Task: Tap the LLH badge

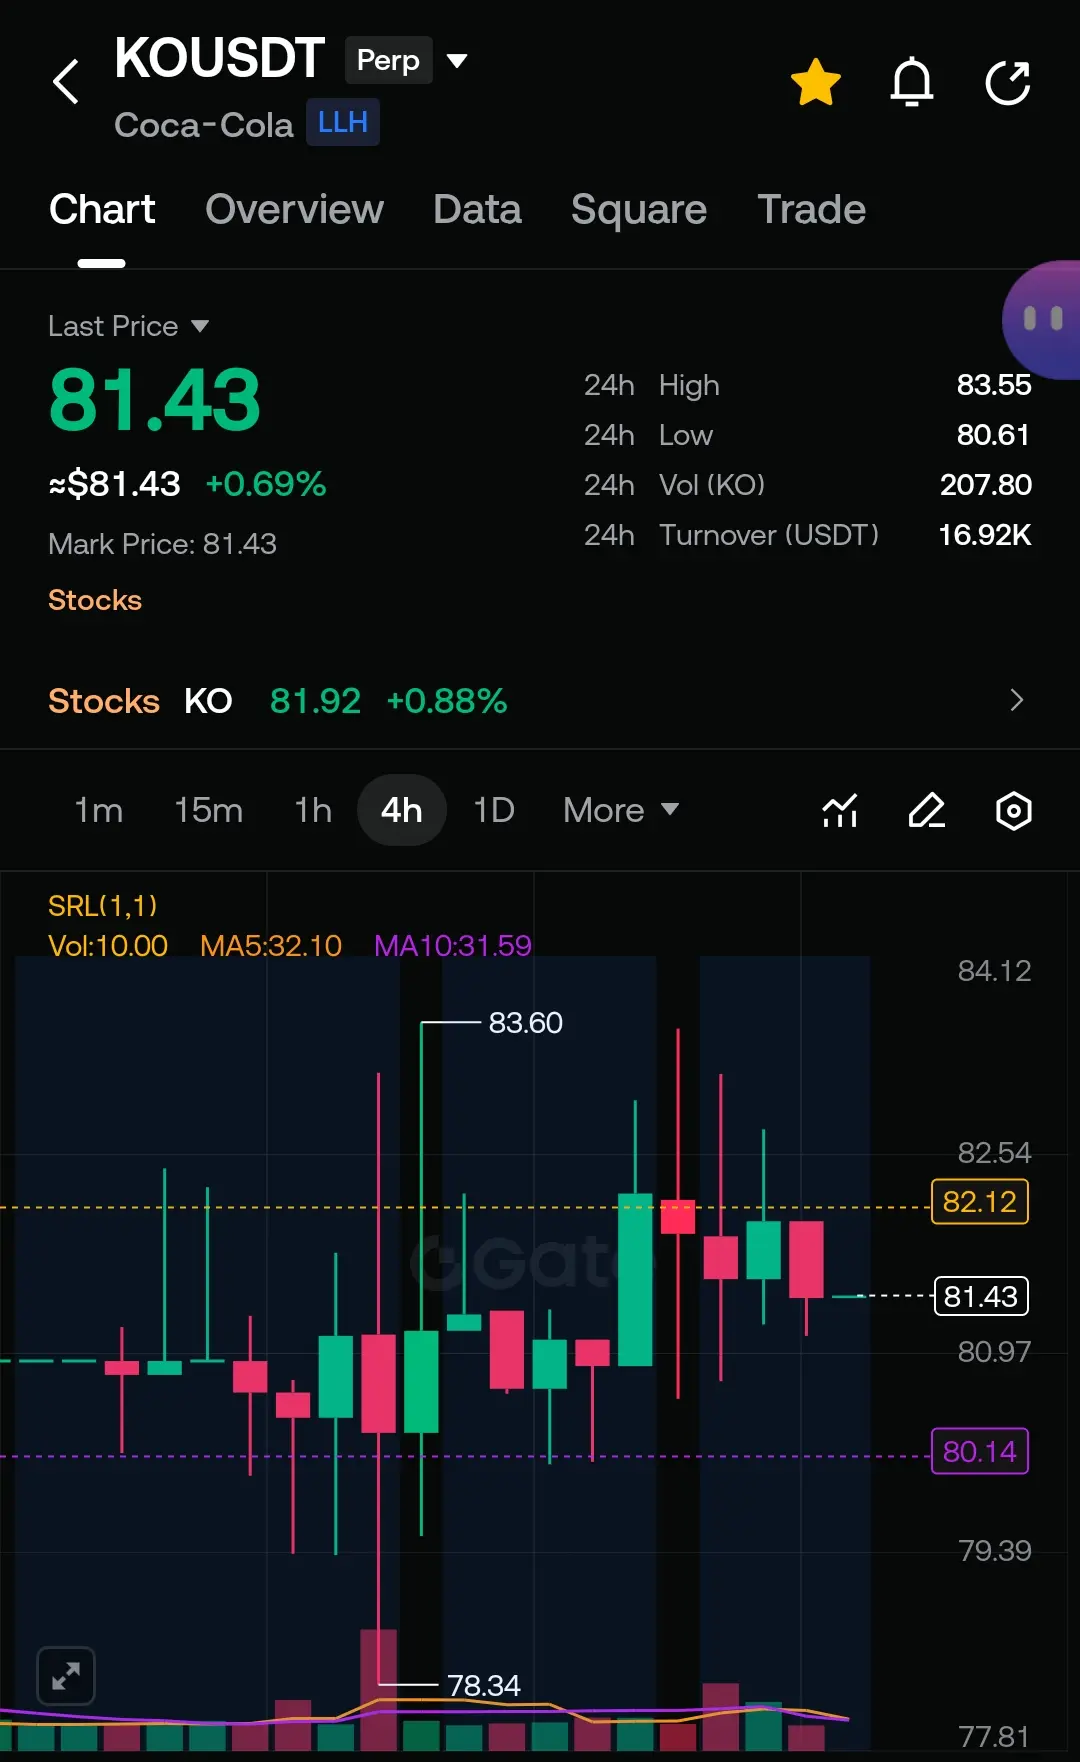Action: click(x=343, y=122)
